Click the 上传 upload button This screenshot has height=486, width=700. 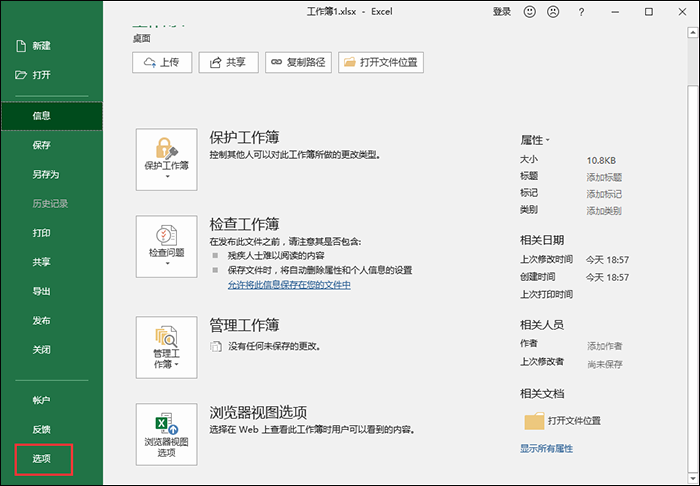tap(162, 62)
